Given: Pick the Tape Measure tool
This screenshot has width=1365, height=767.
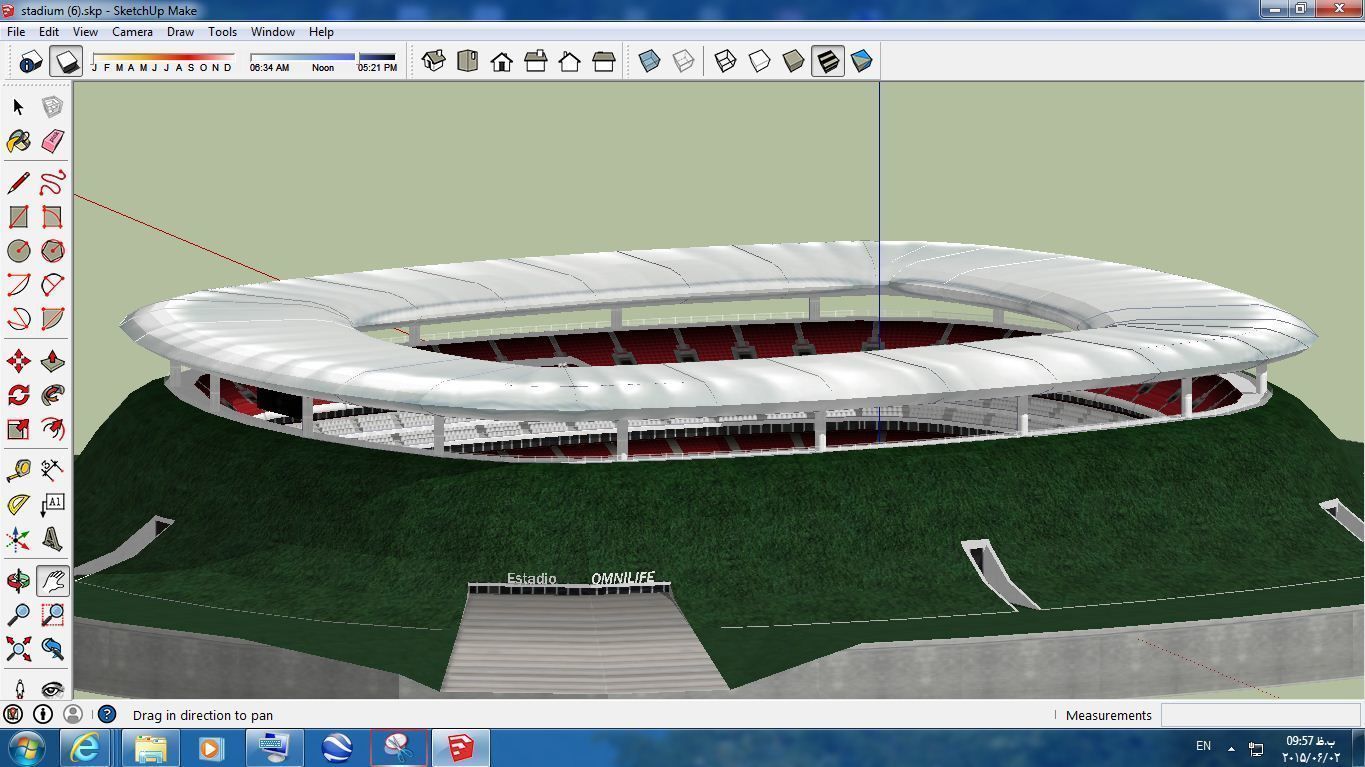Looking at the screenshot, I should [x=18, y=470].
